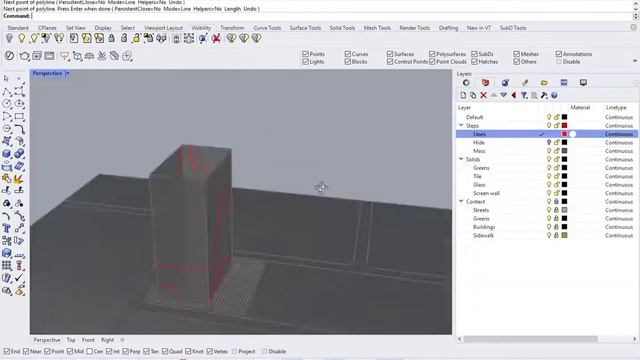Collapse the Steps layer group
This screenshot has width=640, height=360.
tap(461, 125)
